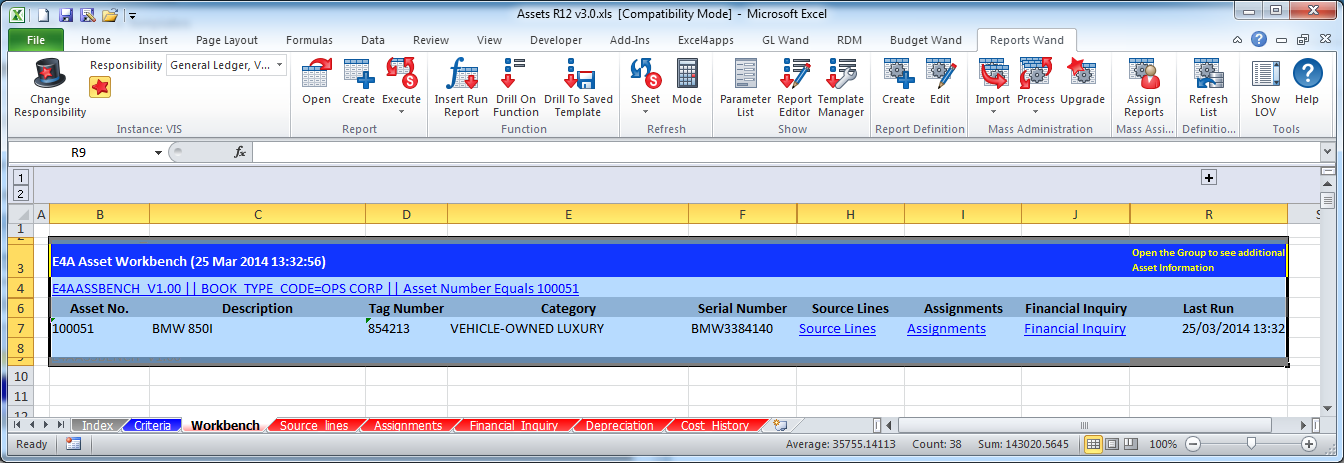Switch to Page Break Preview in status bar

click(1130, 443)
